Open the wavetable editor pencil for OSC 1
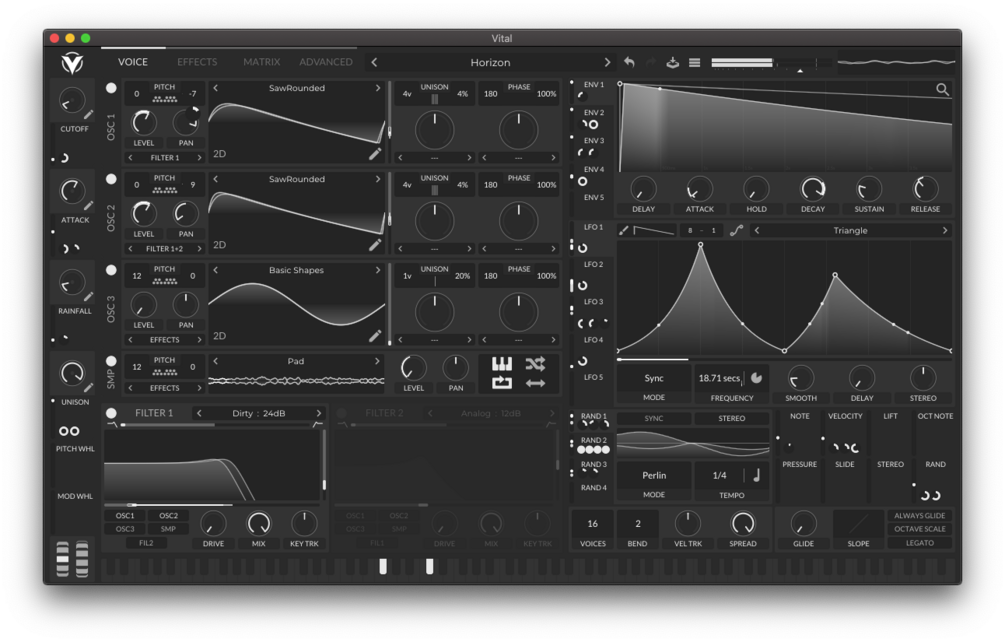Viewport: 1005px width, 642px height. pos(377,156)
